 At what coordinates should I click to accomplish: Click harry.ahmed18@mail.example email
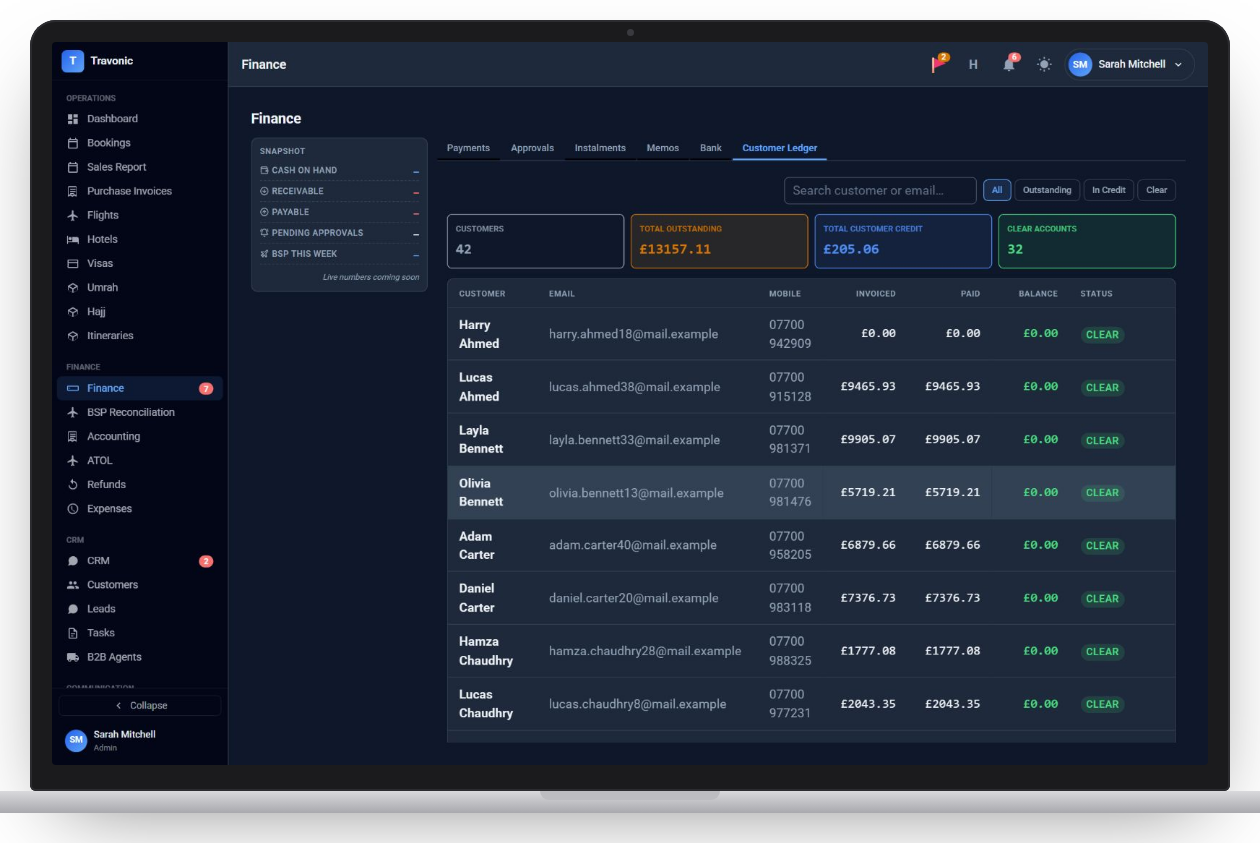[x=633, y=334]
